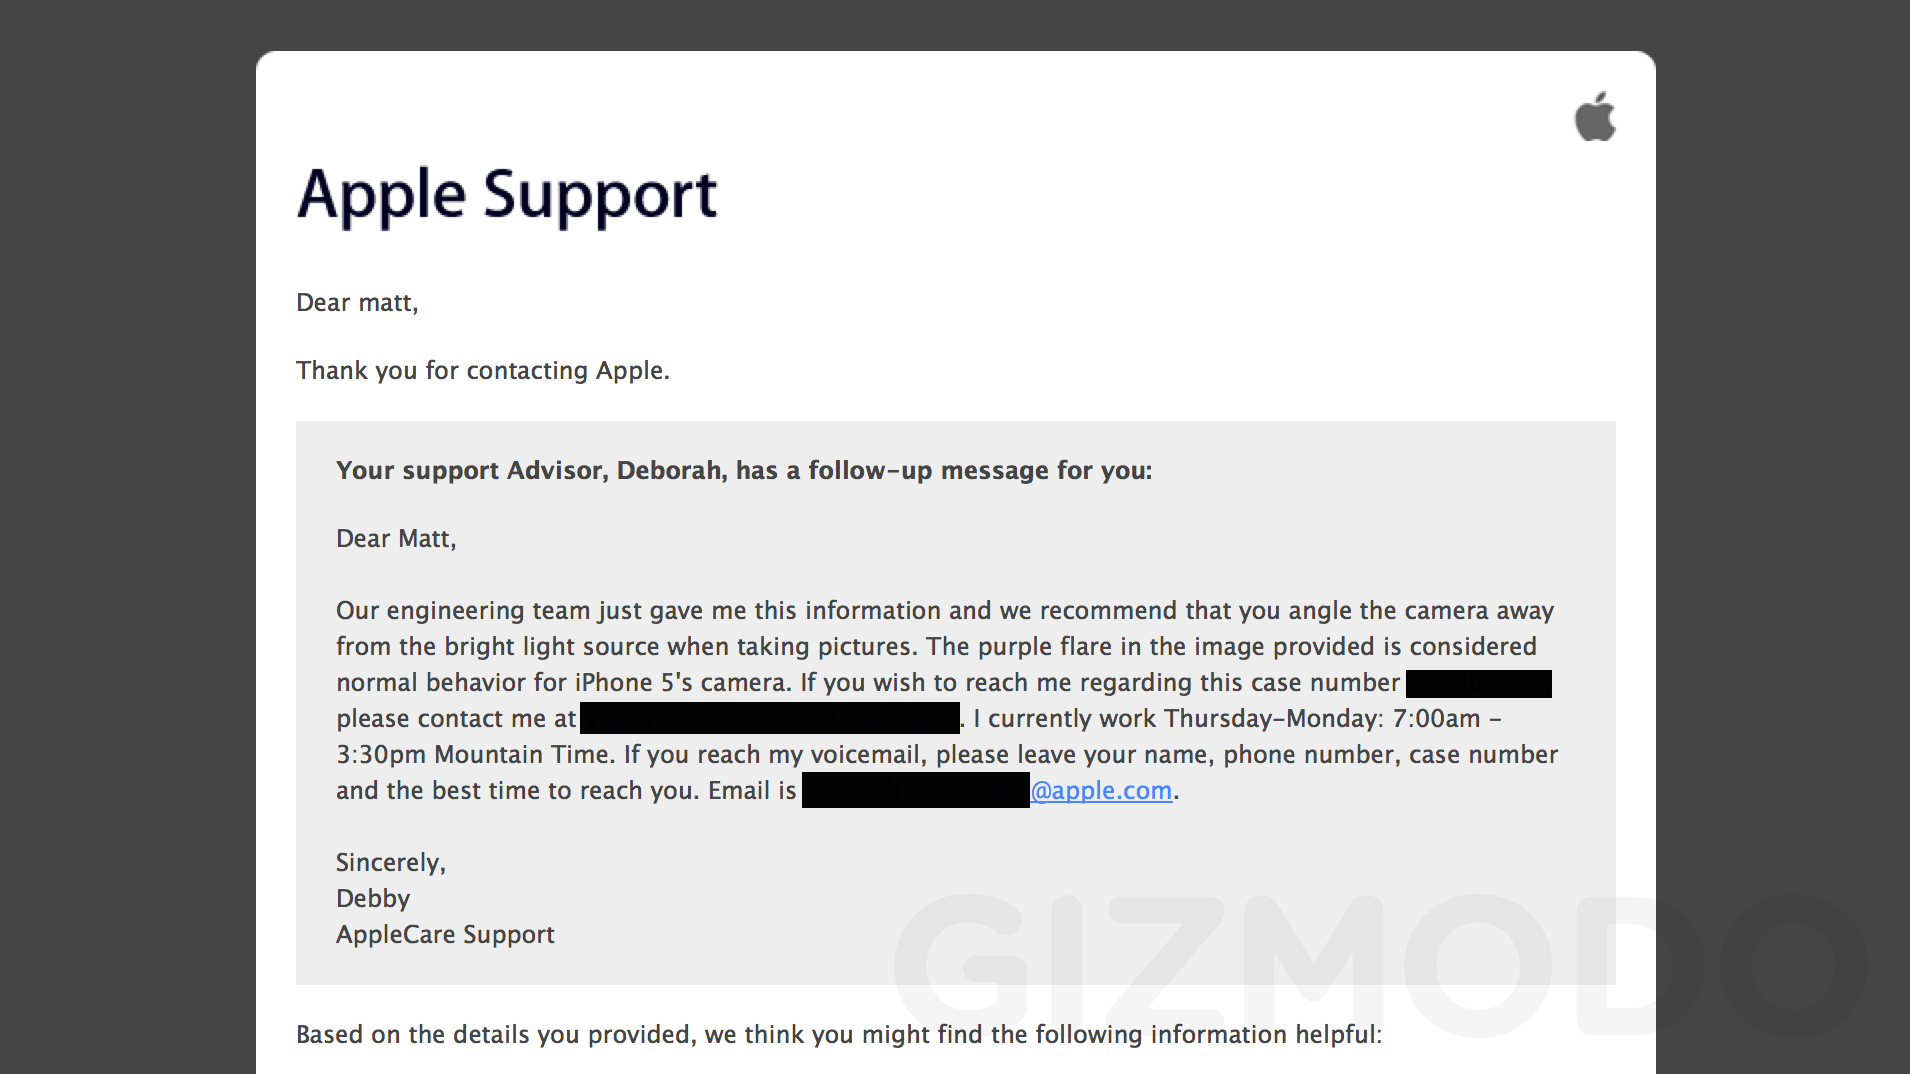Click the "Debby" signature name
1910x1074 pixels.
[x=373, y=899]
